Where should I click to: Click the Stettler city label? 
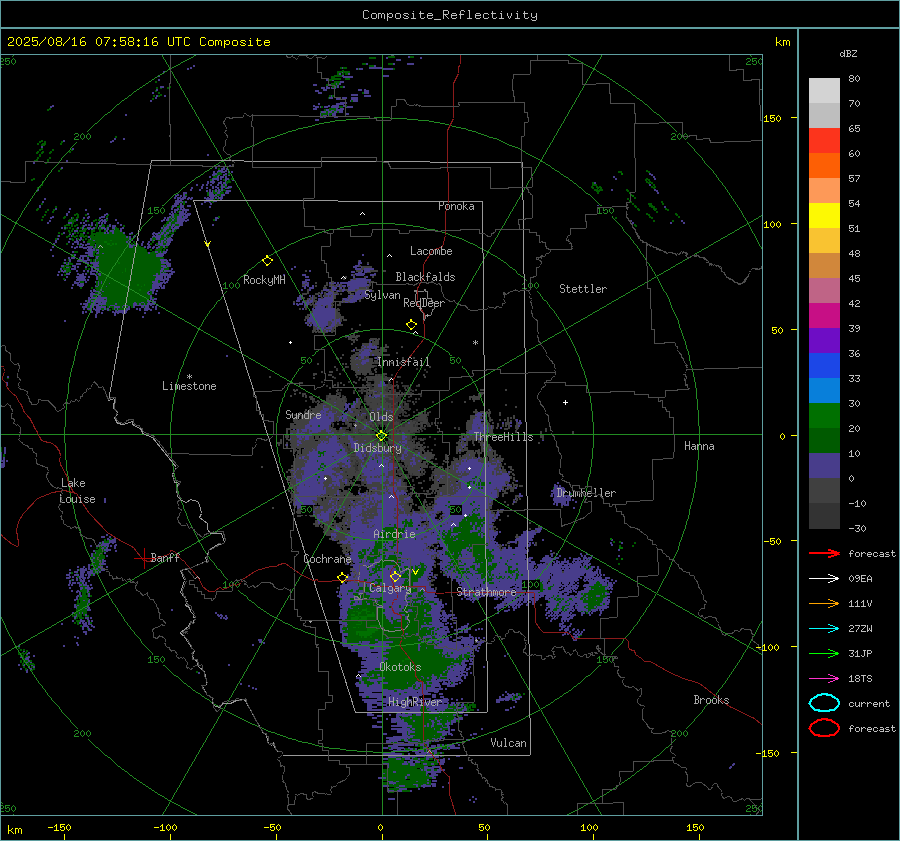[583, 289]
